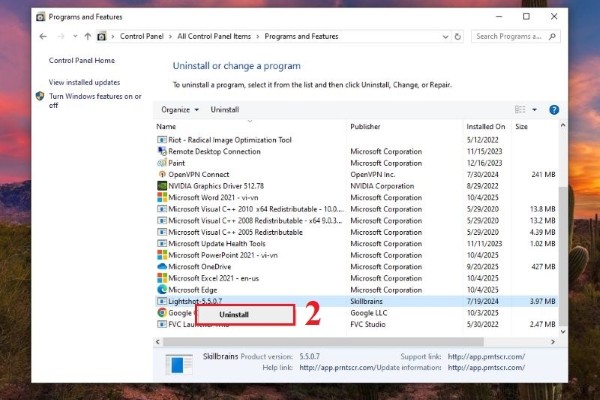Click the Forward navigation arrow
The height and width of the screenshot is (400, 600).
pyautogui.click(x=60, y=36)
